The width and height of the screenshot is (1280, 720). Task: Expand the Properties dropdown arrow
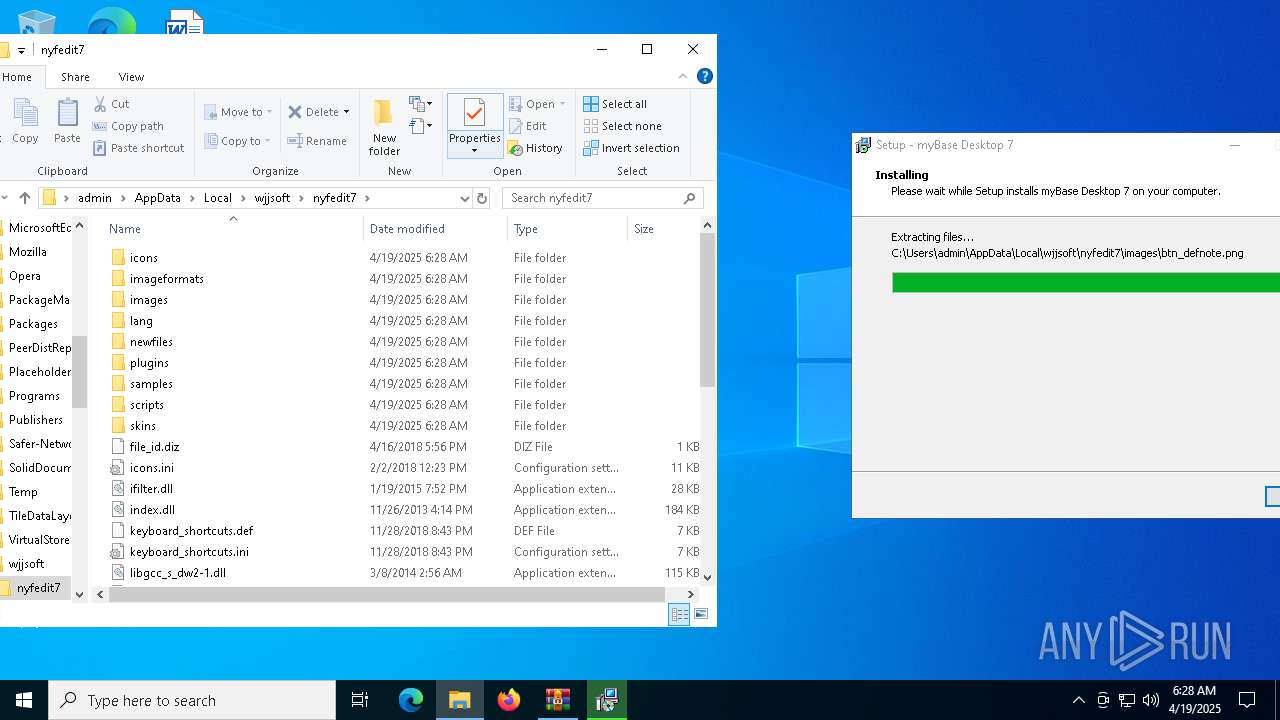pos(475,151)
